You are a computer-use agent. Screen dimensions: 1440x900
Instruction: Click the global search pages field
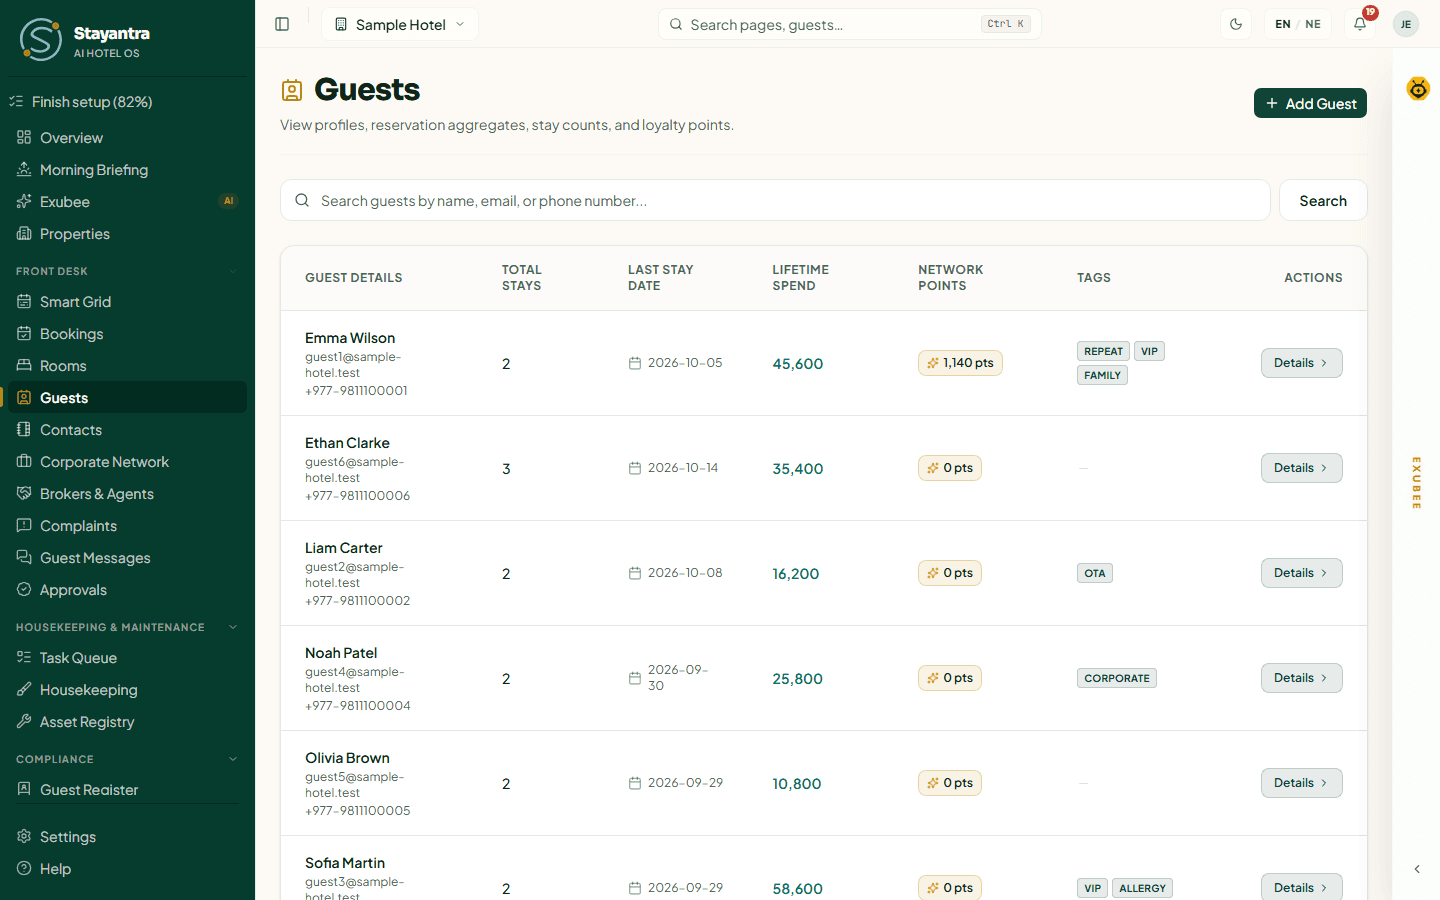(x=850, y=24)
